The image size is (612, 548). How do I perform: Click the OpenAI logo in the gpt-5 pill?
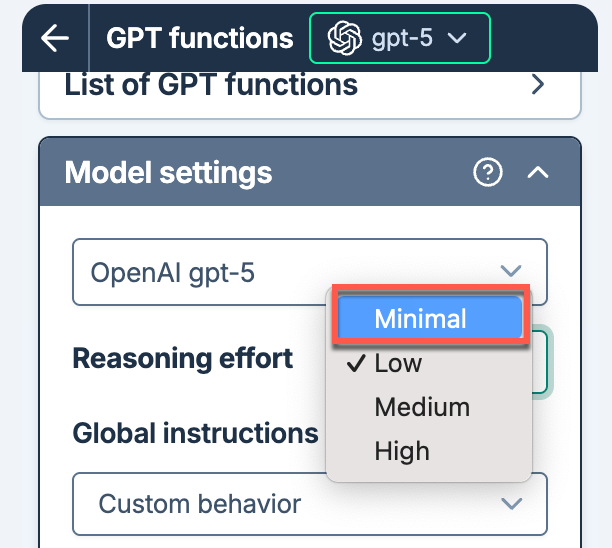(345, 38)
